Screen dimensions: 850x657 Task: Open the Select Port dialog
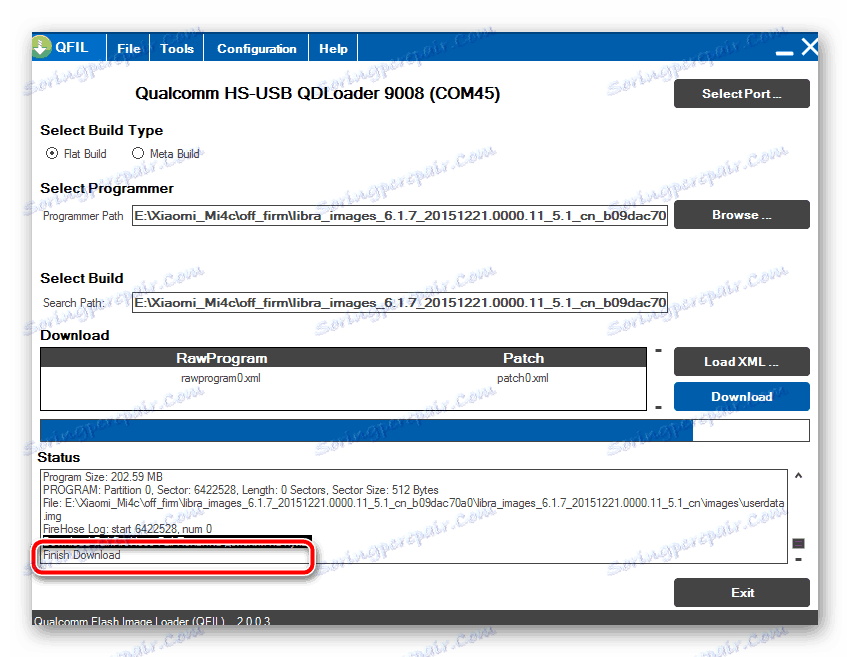[x=741, y=93]
